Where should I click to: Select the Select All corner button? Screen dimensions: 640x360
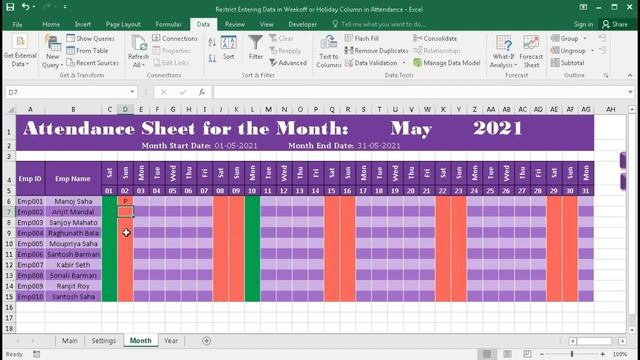(11, 109)
